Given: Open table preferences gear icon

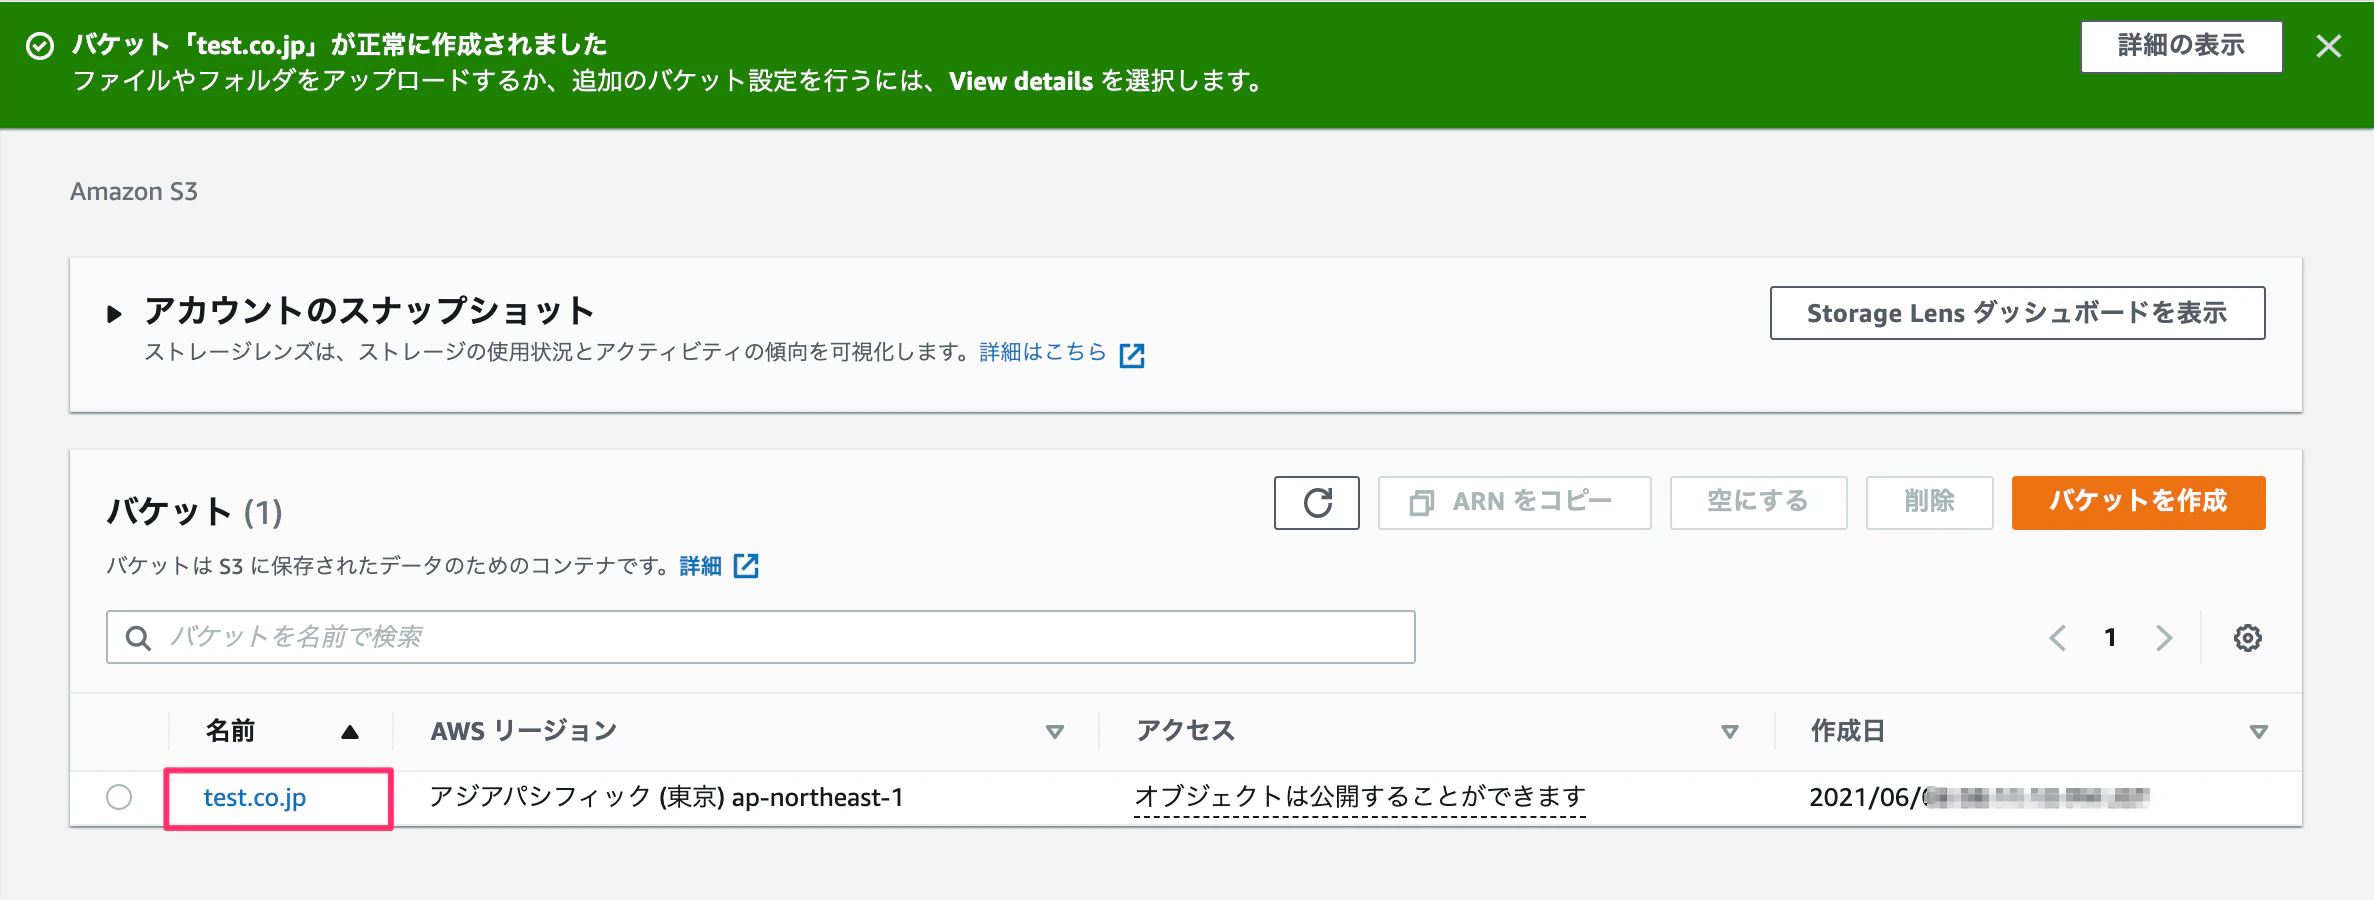Looking at the screenshot, I should click(2248, 638).
